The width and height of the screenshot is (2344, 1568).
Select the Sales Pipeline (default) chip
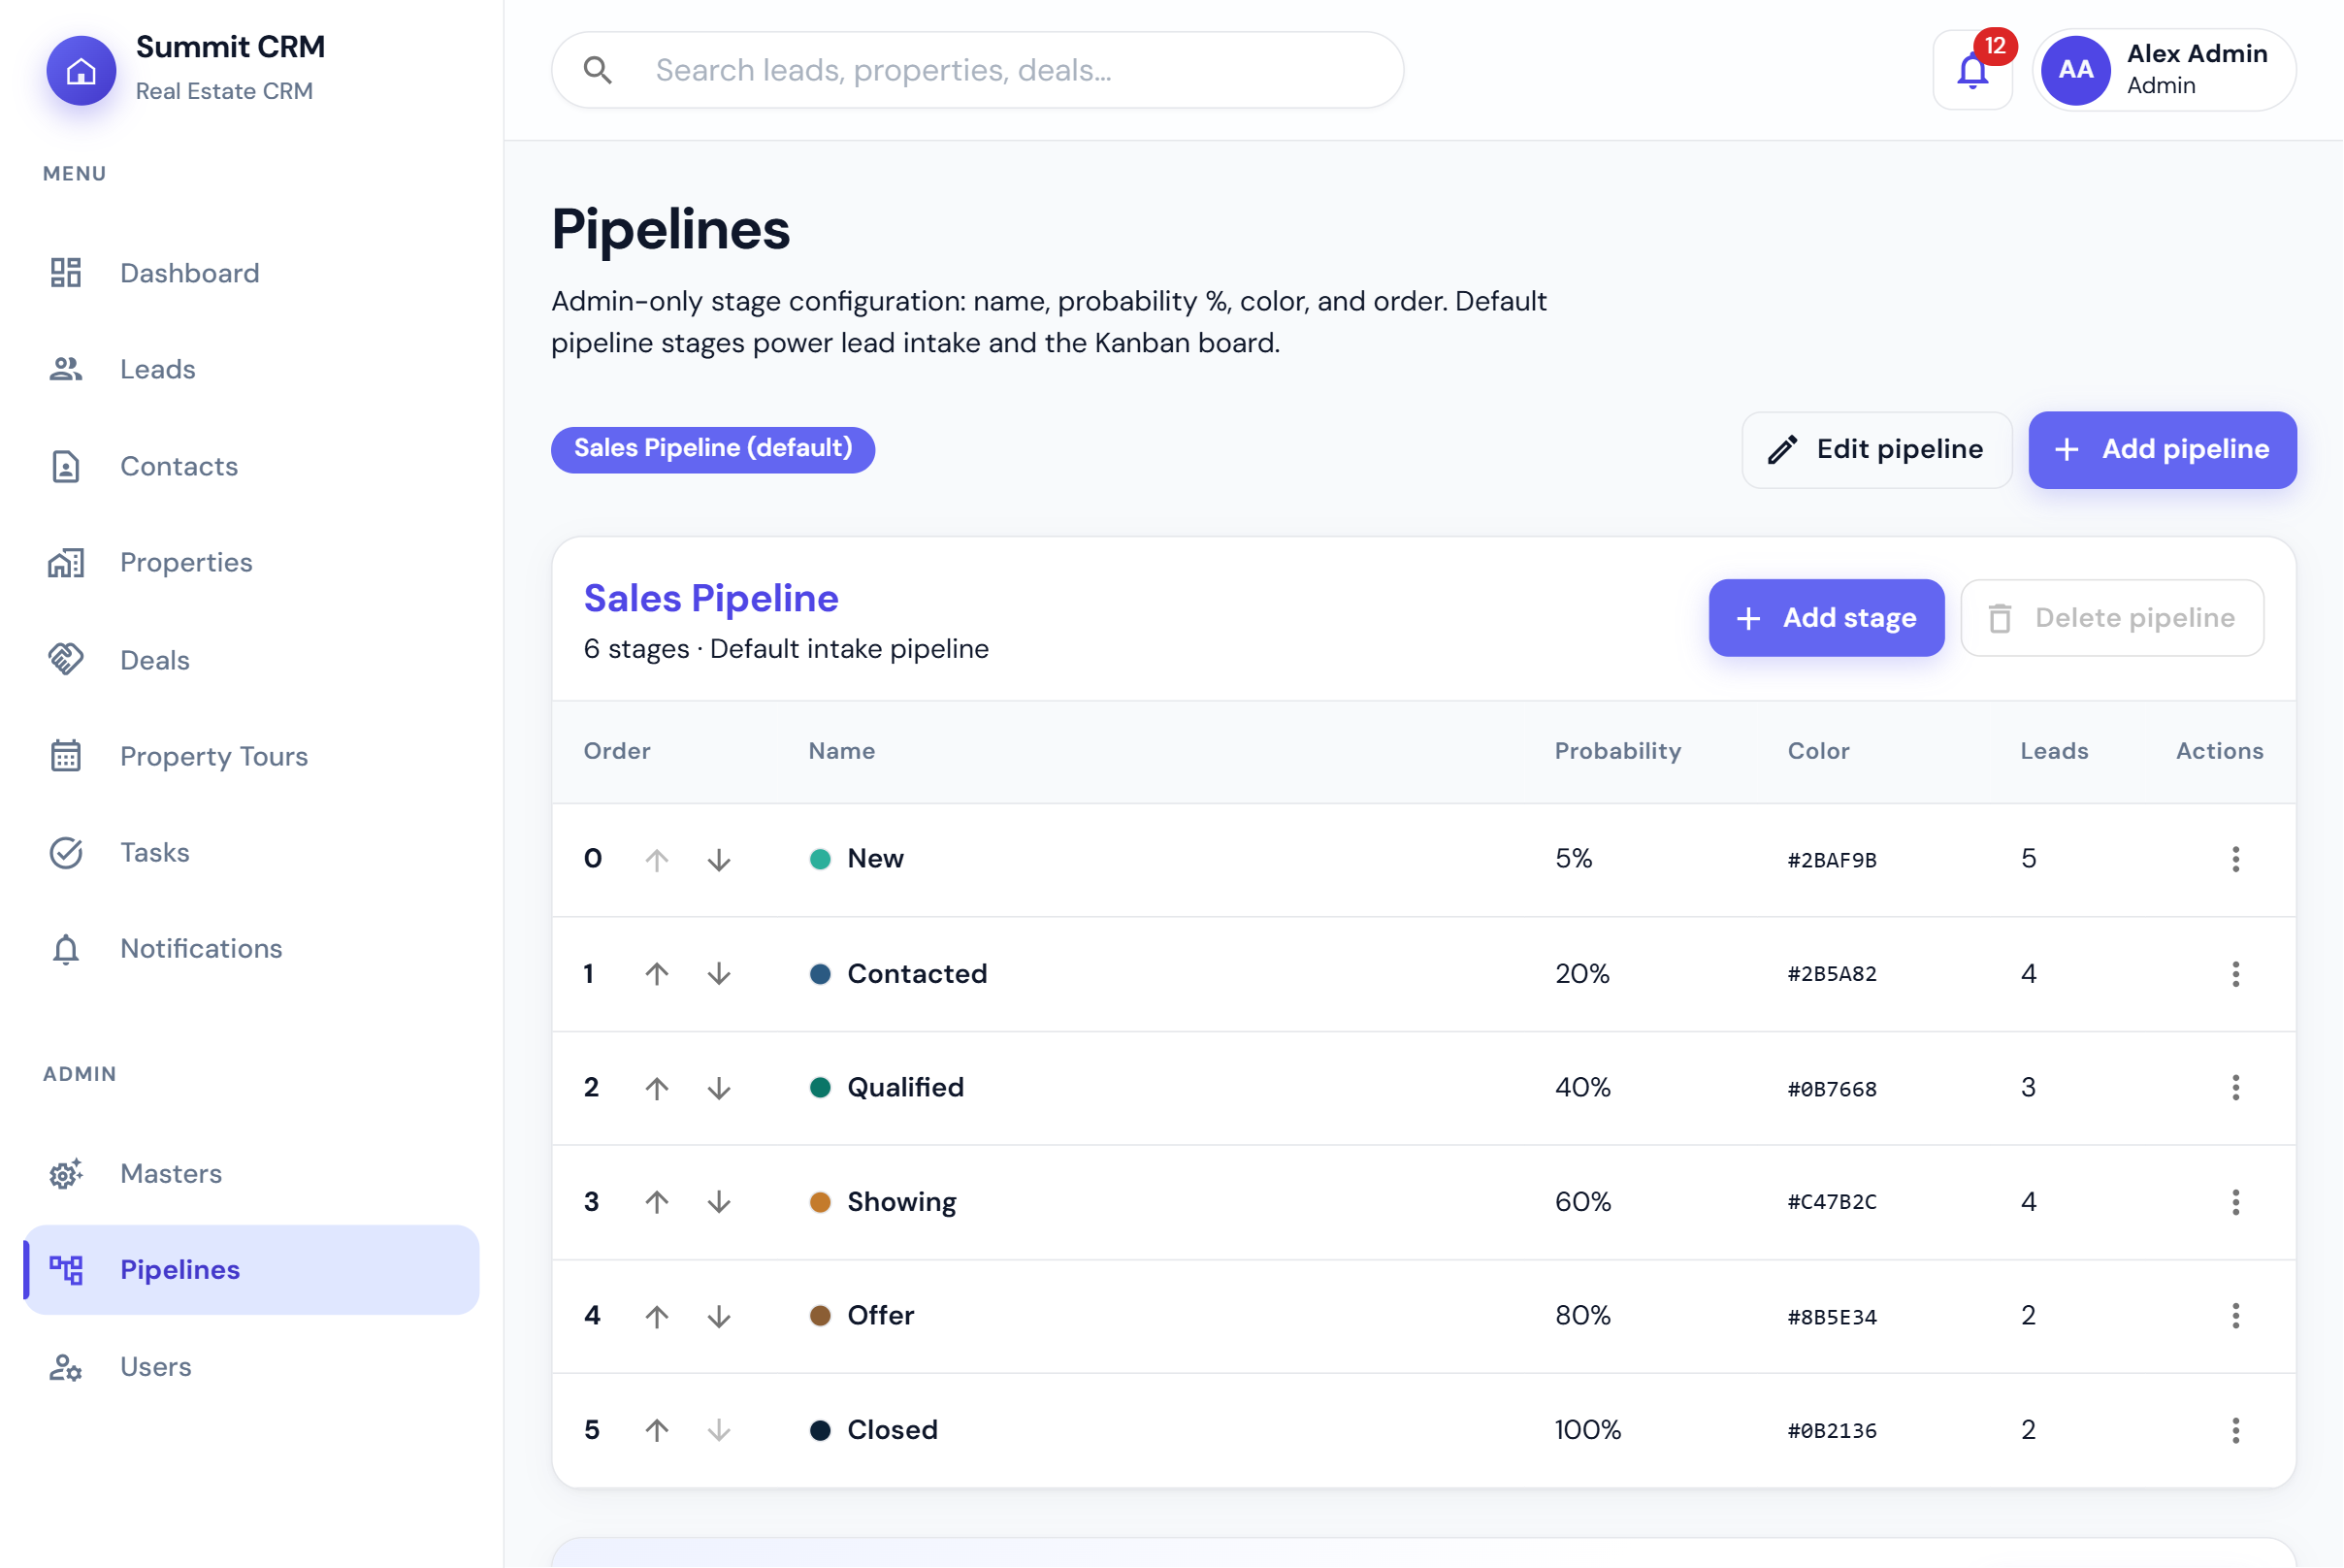coord(713,449)
